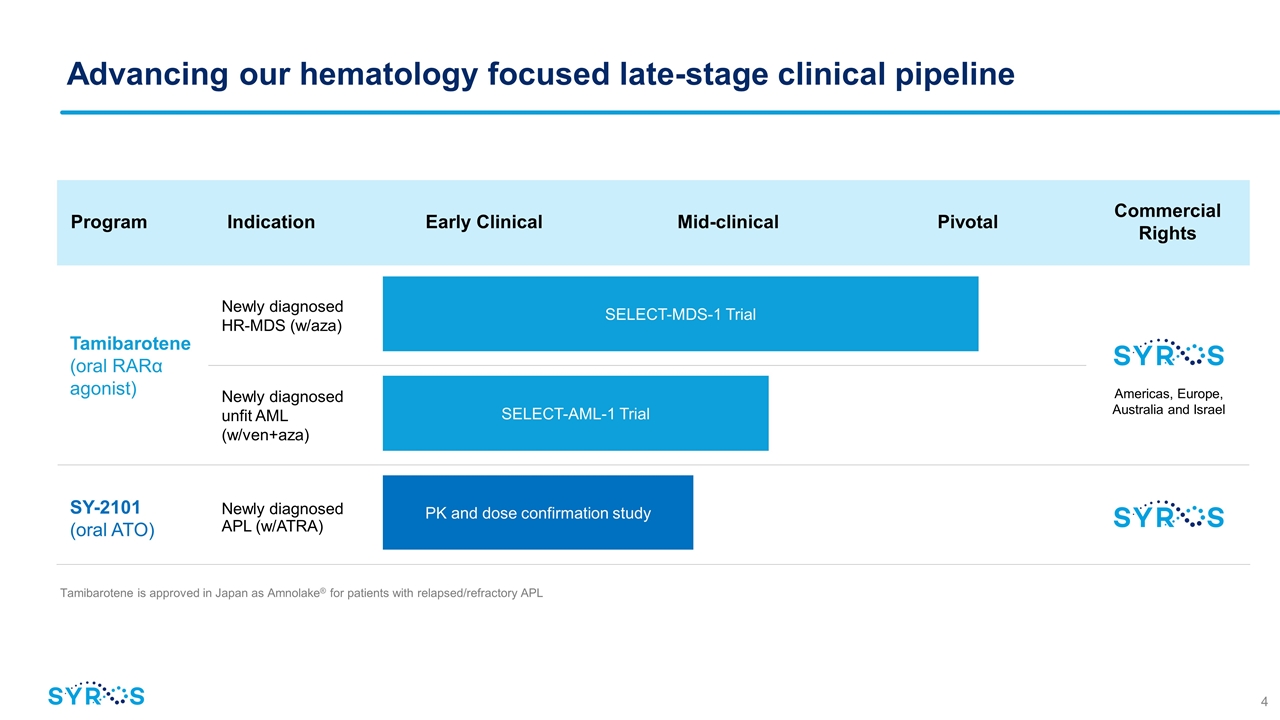Click the Tamibarotene program name
Screen dimensions: 1280x720
pyautogui.click(x=130, y=343)
